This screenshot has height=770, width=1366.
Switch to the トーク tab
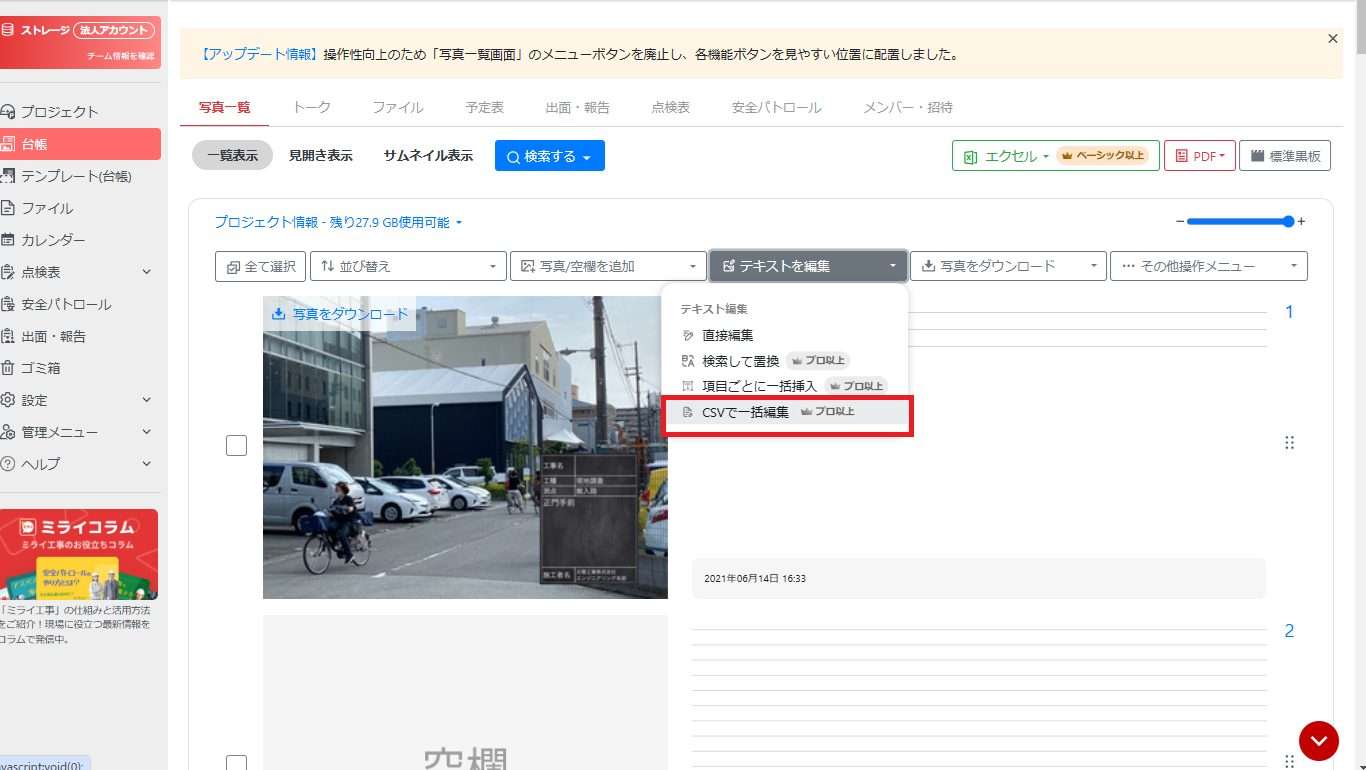click(312, 107)
